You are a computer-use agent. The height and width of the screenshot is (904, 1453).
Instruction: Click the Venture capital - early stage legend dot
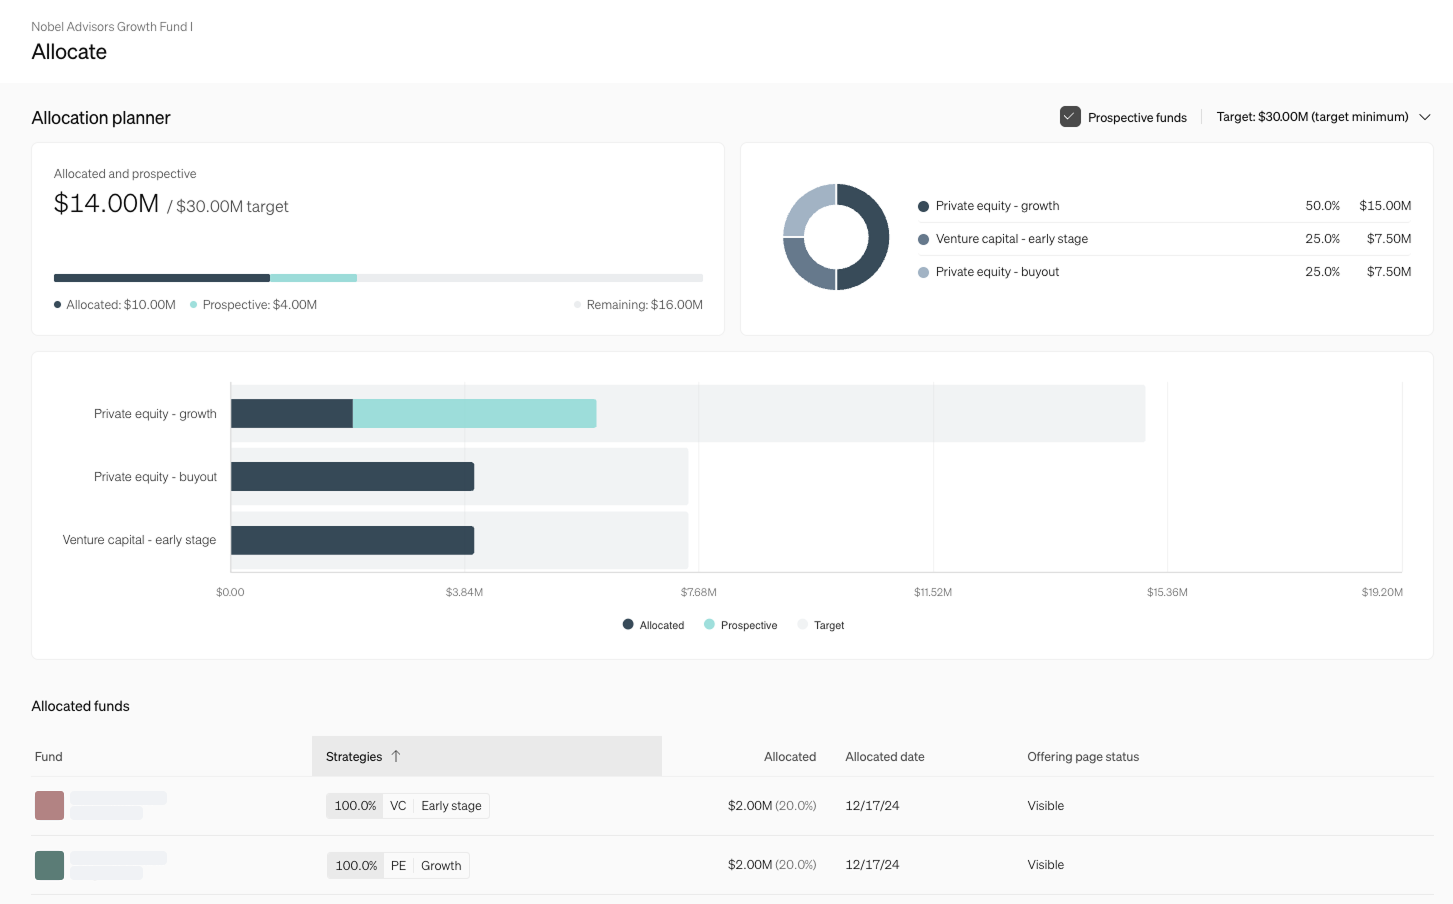pos(923,239)
